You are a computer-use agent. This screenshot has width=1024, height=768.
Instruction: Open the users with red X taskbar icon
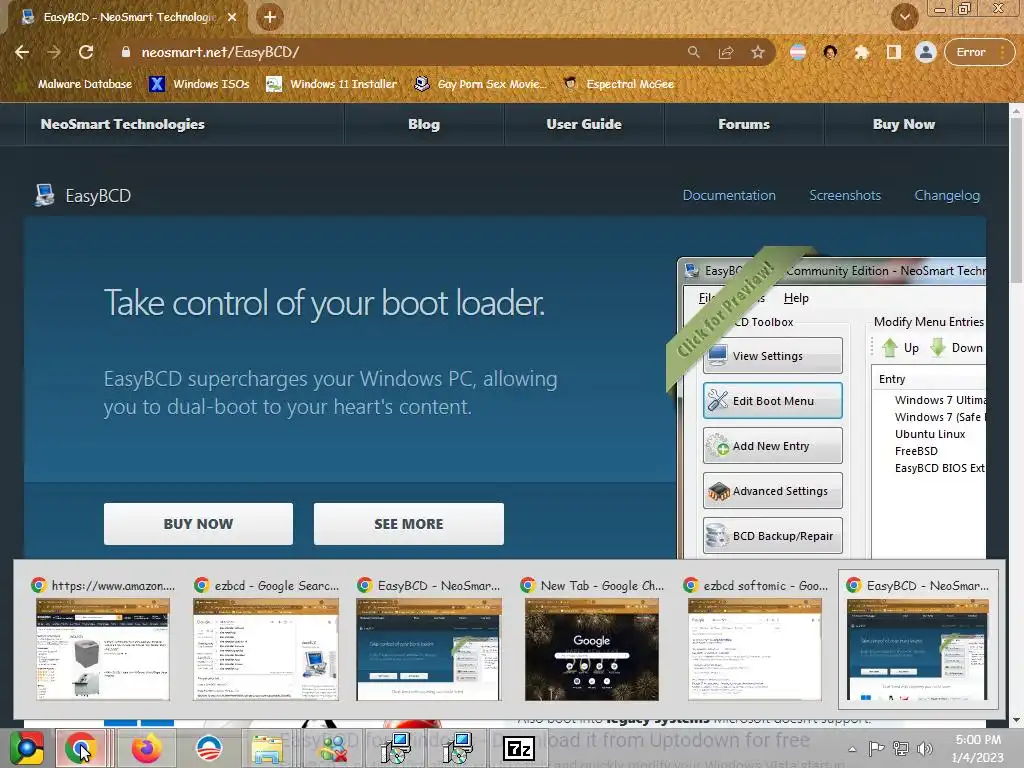333,748
